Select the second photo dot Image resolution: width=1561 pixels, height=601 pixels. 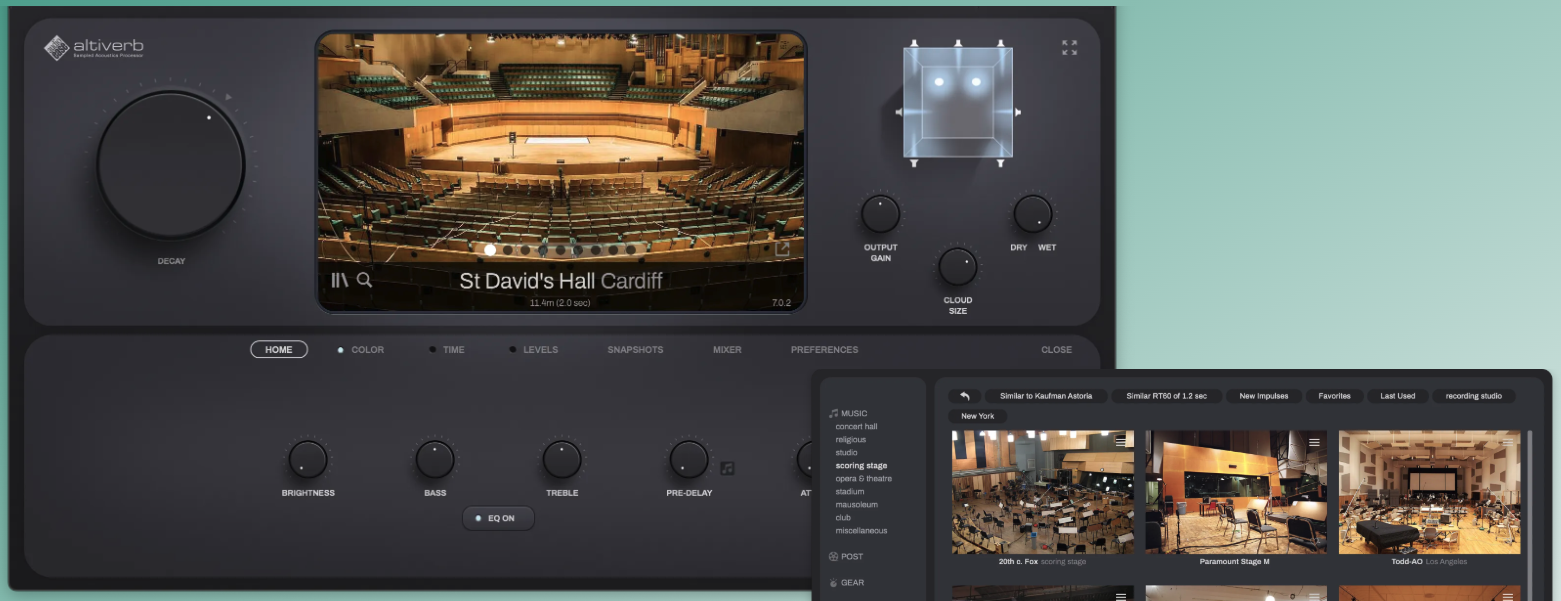coord(508,250)
